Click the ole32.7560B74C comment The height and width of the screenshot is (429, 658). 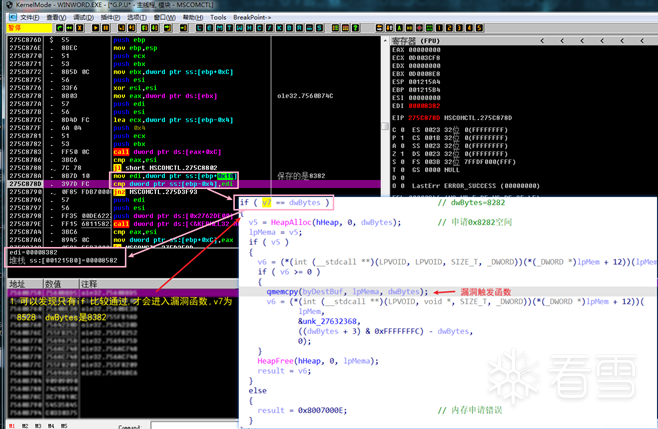click(x=305, y=96)
